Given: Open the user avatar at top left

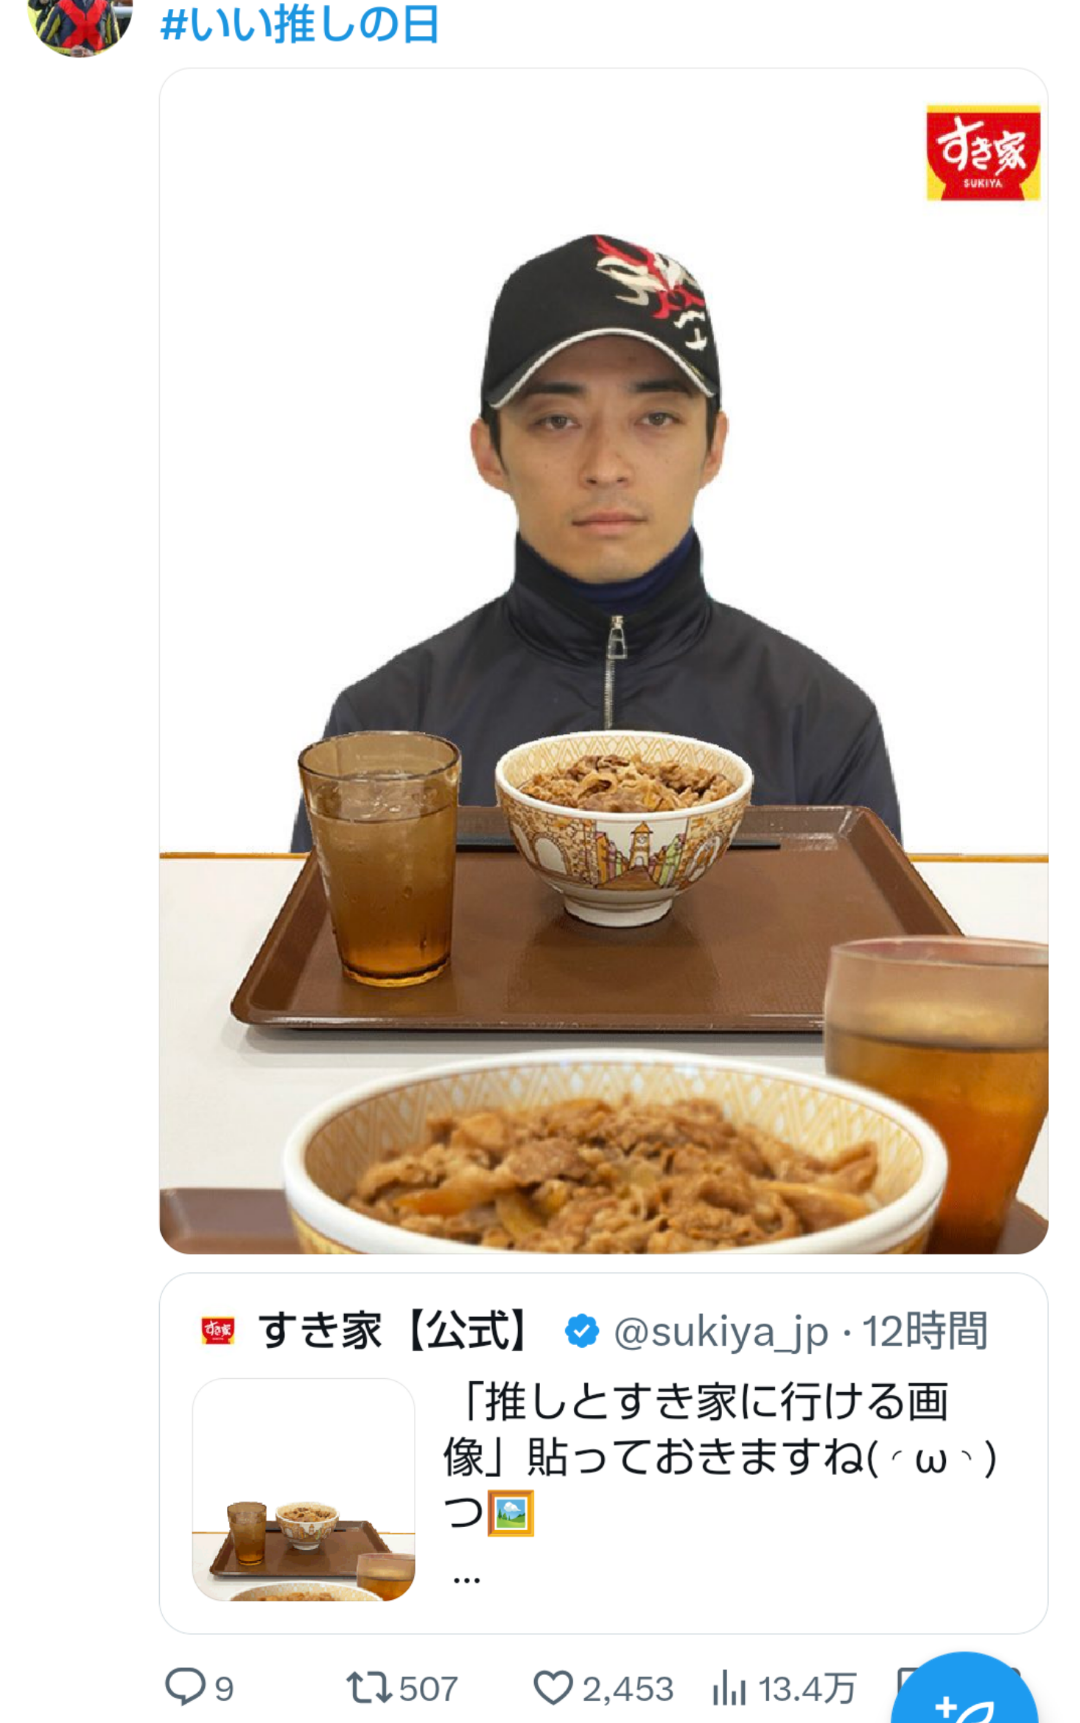Looking at the screenshot, I should point(80,25).
